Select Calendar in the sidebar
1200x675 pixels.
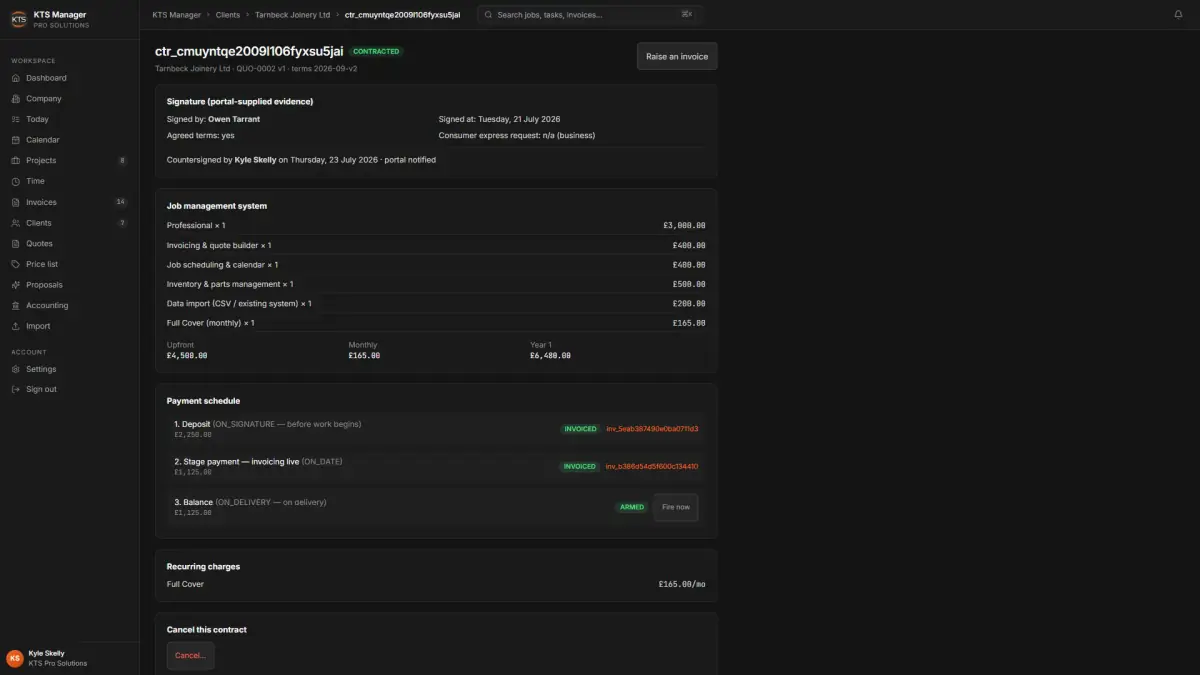(69, 140)
